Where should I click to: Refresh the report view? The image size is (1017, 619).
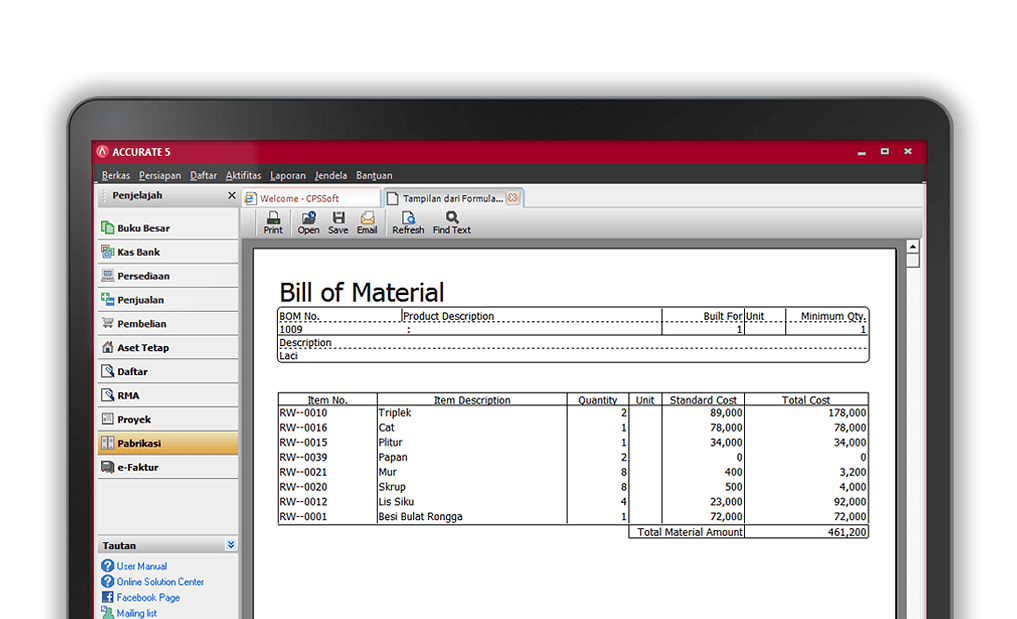[408, 222]
